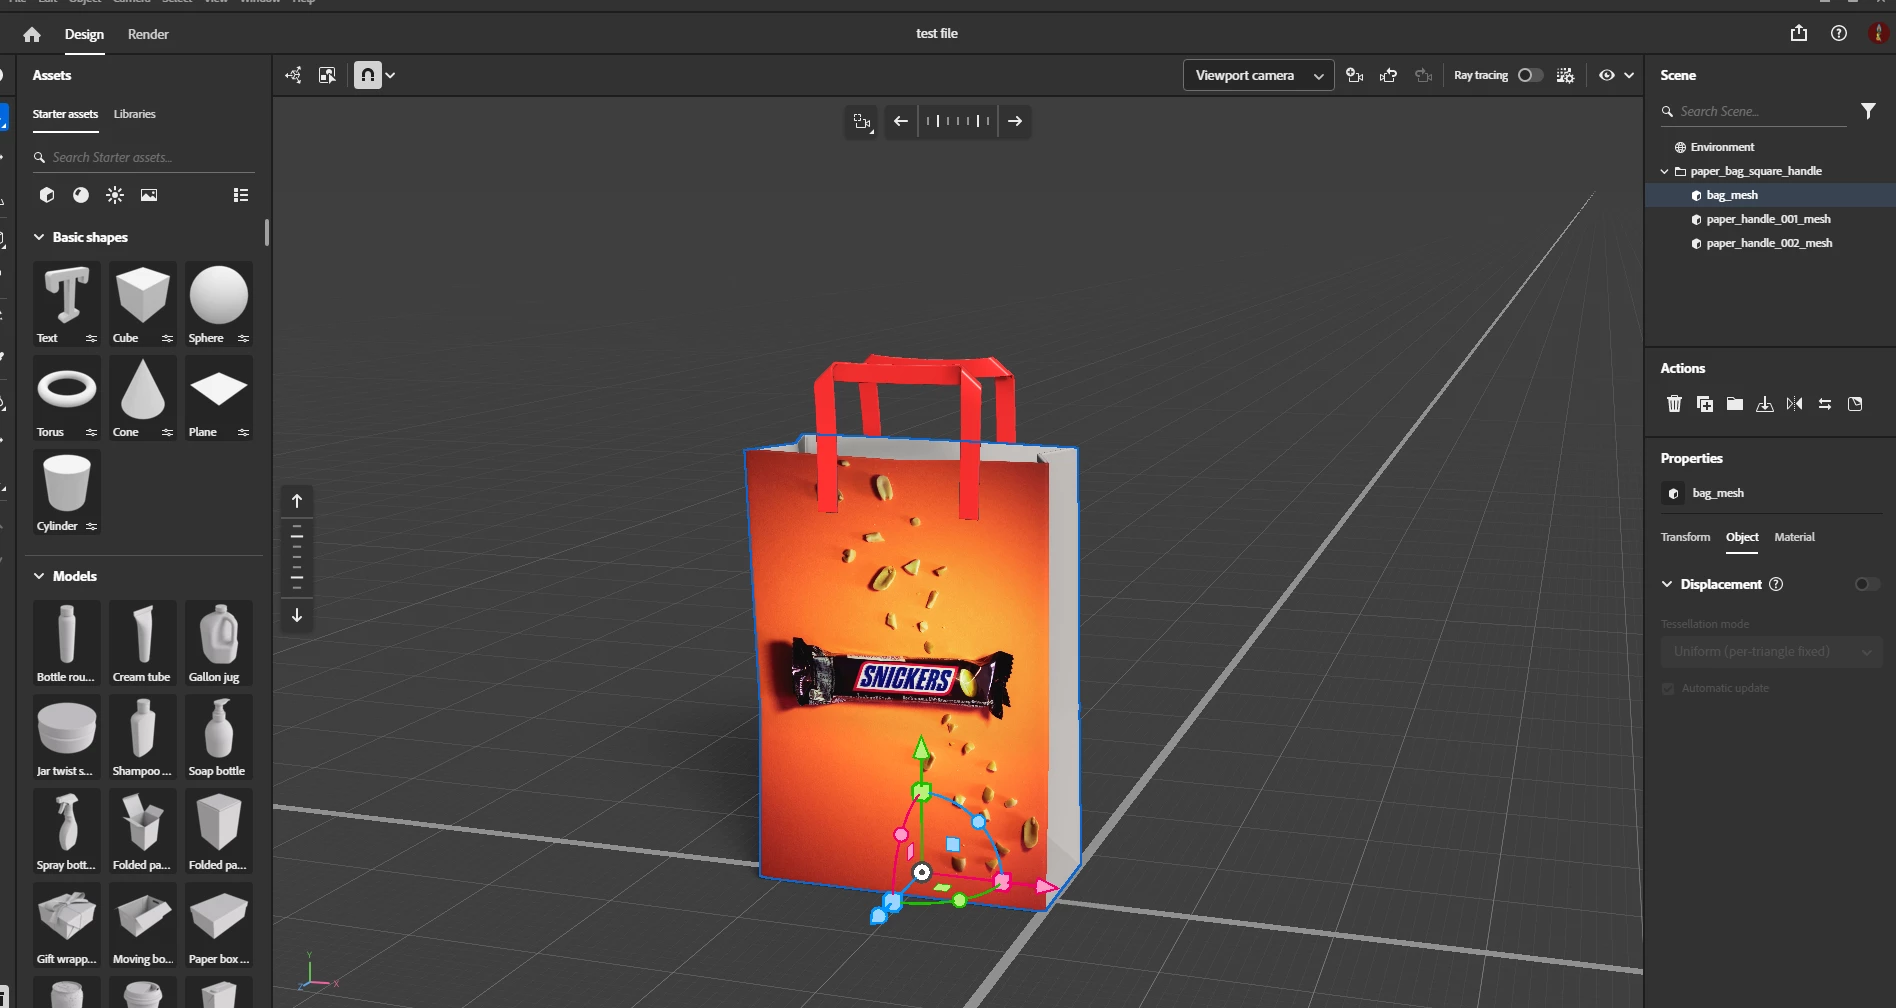Group selection into a folder
The height and width of the screenshot is (1008, 1896).
pos(1735,404)
